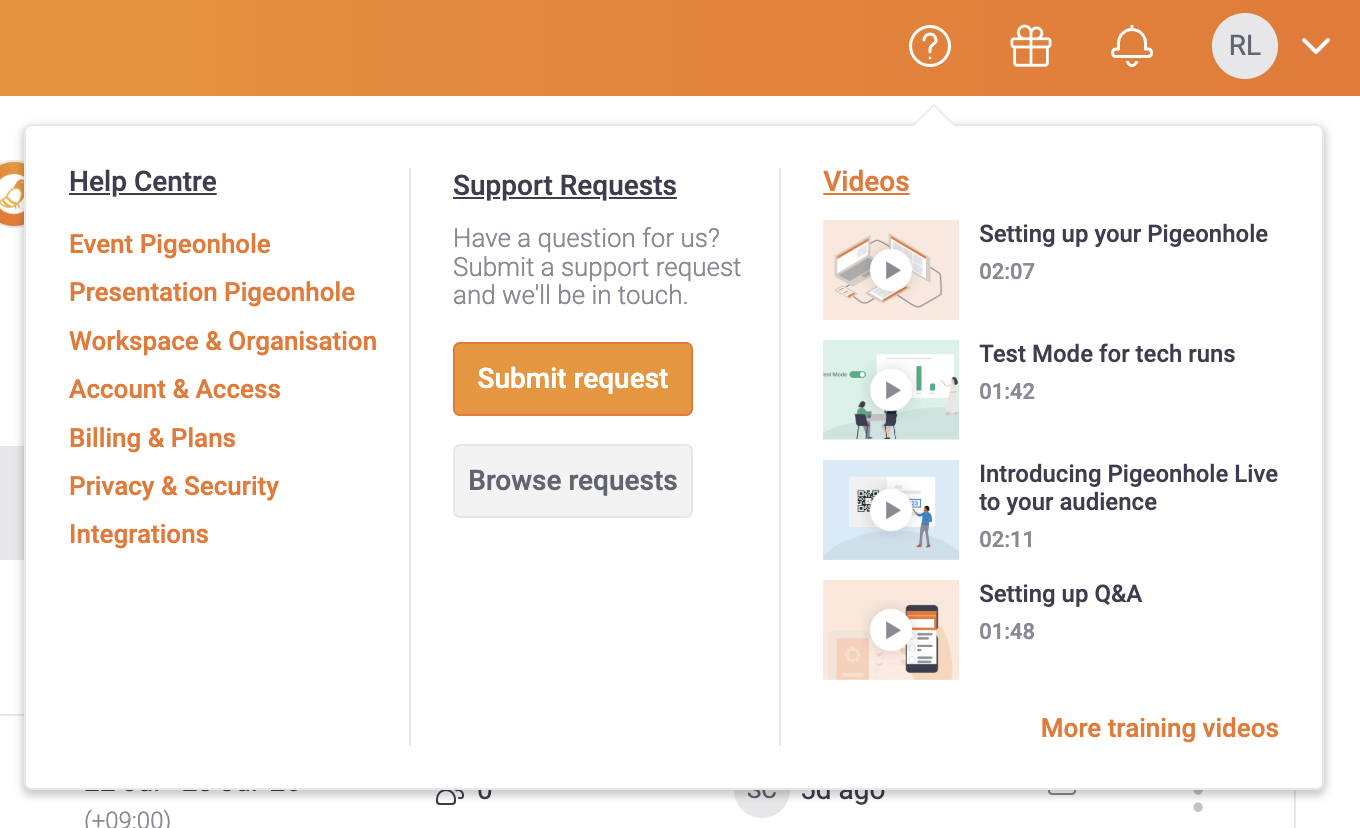Viewport: 1360px width, 828px height.
Task: Play the Test Mode for tech runs thumbnail
Action: tap(891, 390)
